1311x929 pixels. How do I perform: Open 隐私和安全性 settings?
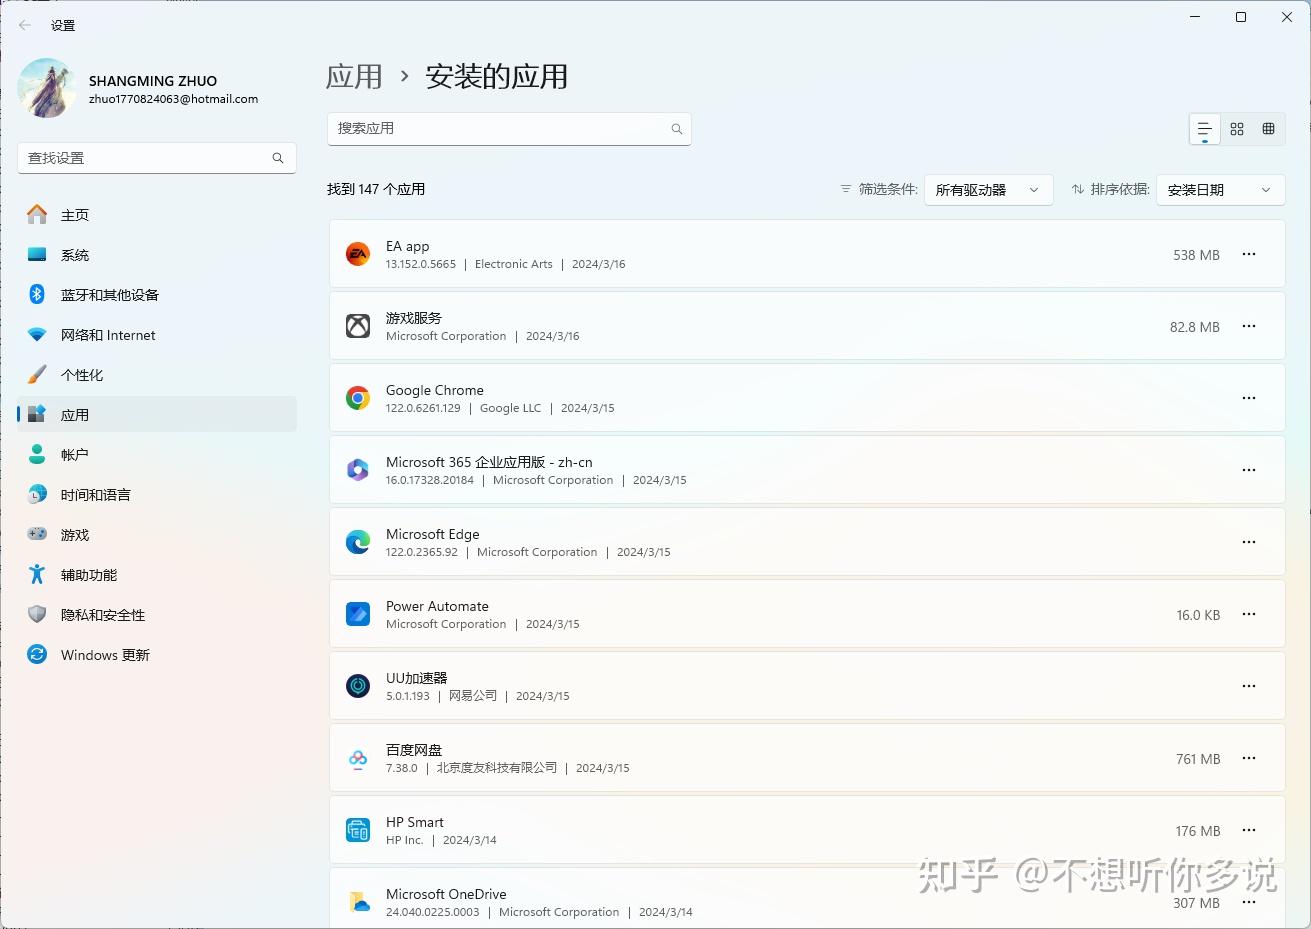pos(157,615)
